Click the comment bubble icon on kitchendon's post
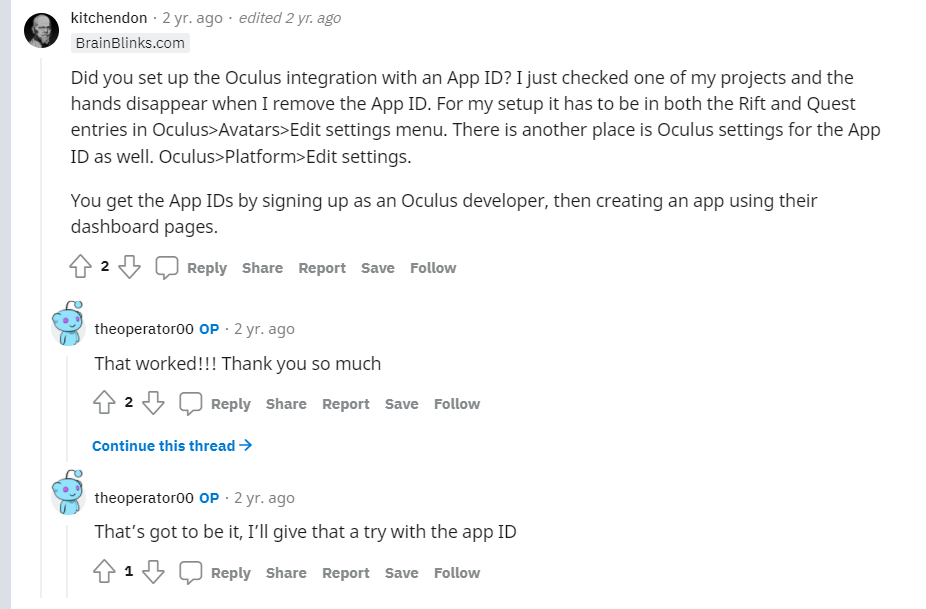The image size is (926, 609). [x=167, y=268]
